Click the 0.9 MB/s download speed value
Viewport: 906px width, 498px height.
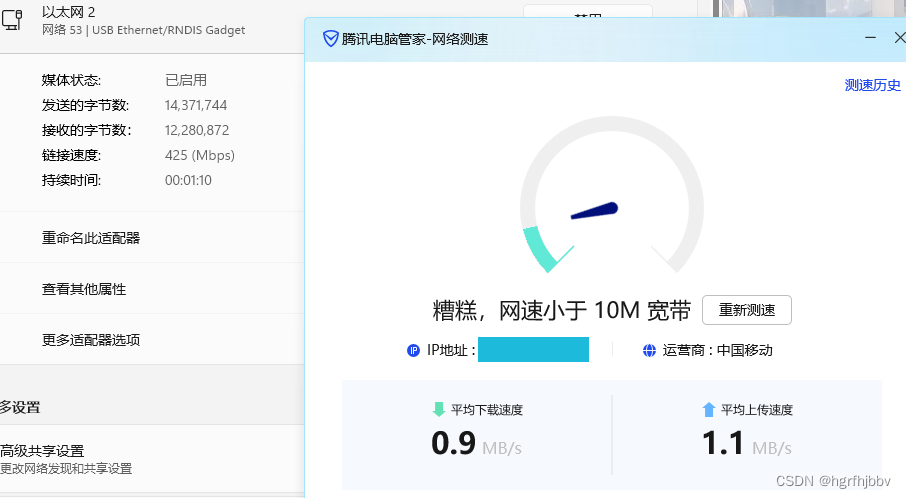tap(476, 444)
